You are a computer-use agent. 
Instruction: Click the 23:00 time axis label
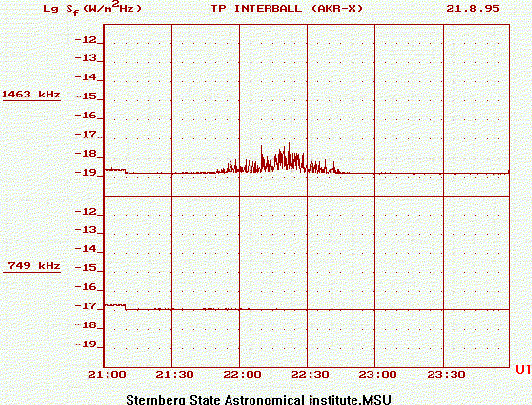point(377,375)
